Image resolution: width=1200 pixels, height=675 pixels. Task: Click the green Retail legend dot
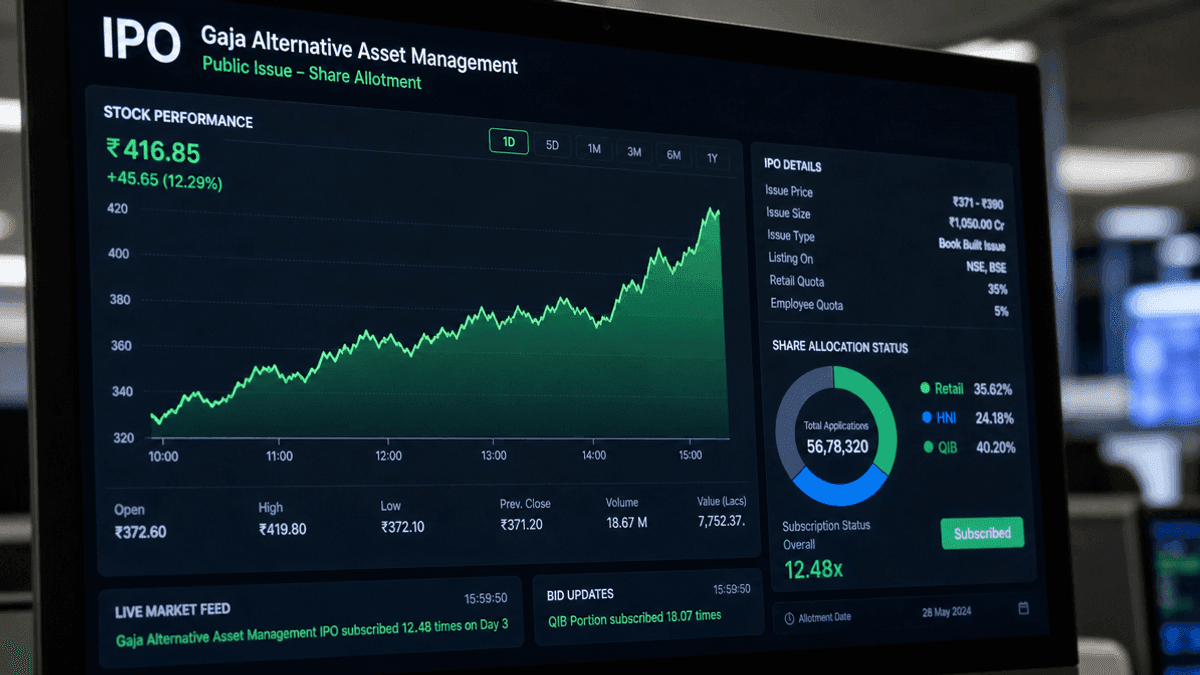(x=926, y=388)
